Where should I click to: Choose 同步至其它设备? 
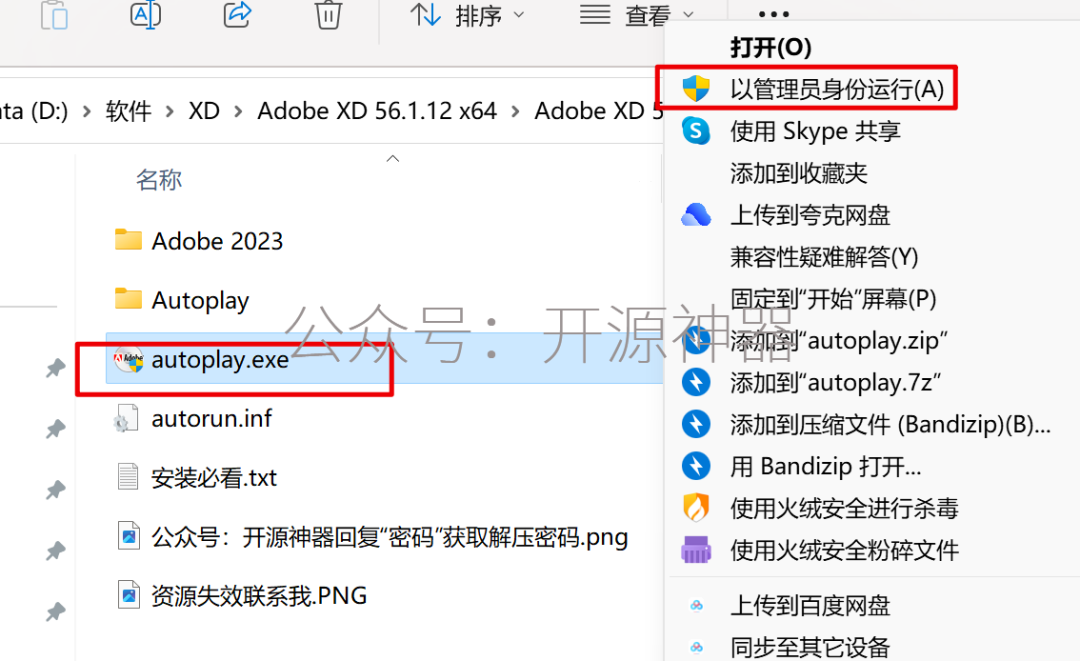(810, 647)
